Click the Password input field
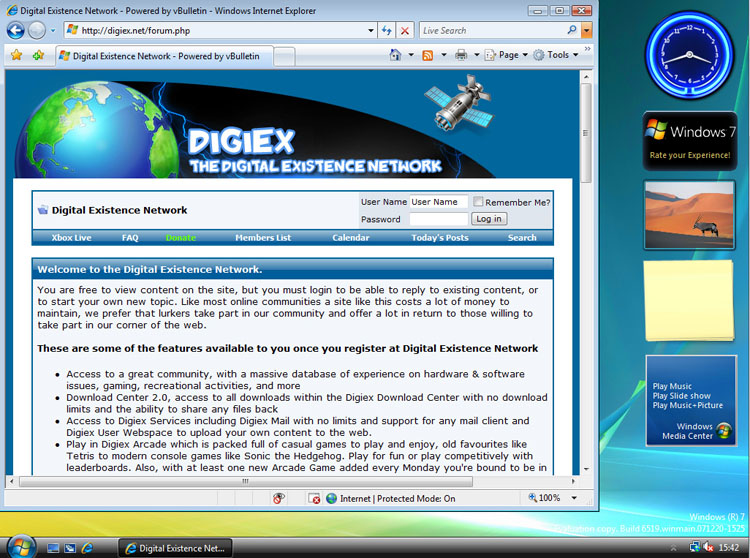The width and height of the screenshot is (750, 558). (438, 219)
